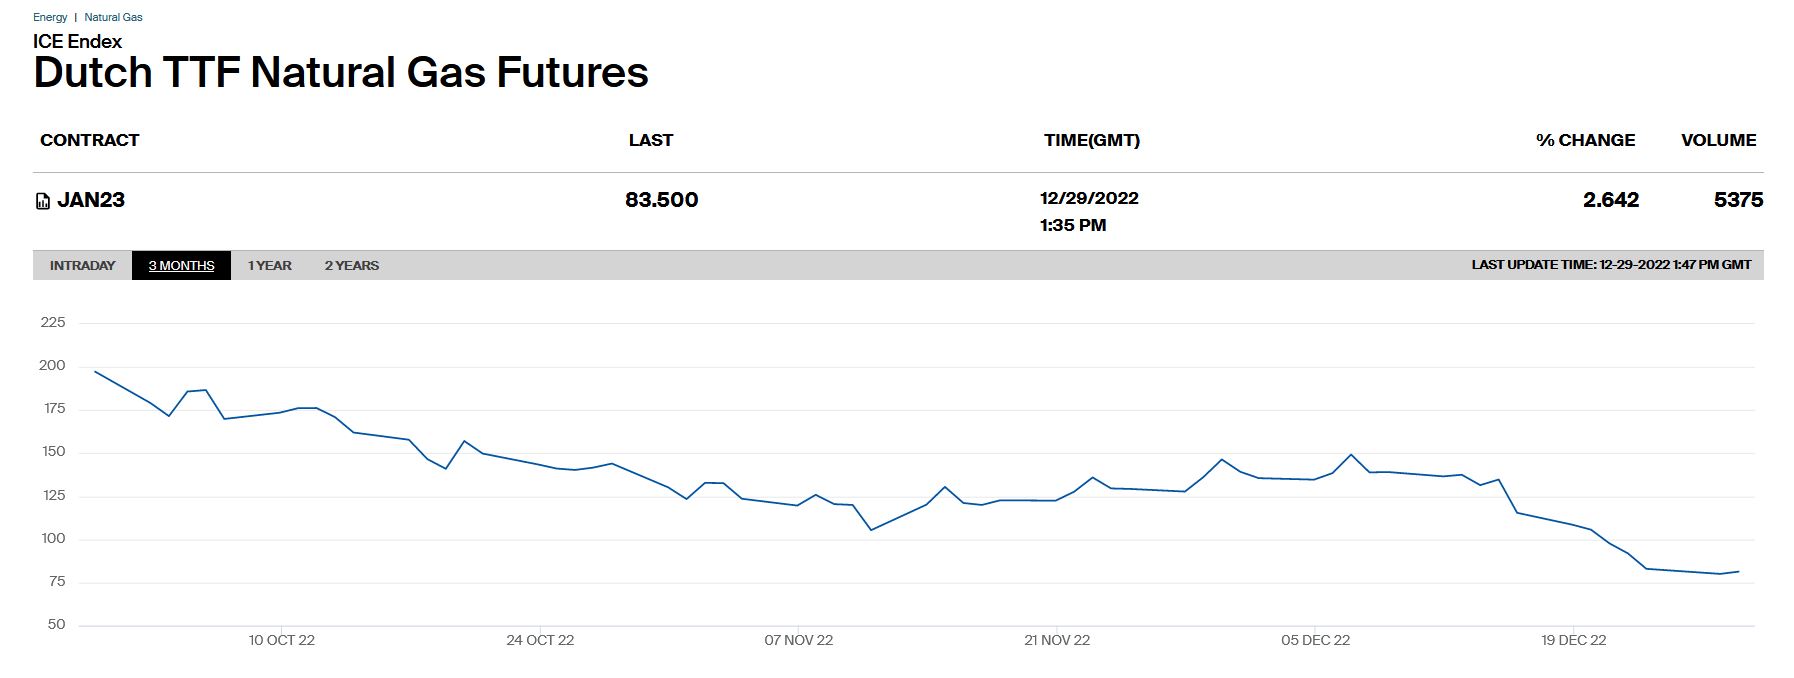The height and width of the screenshot is (678, 1794).
Task: Open the Natural Gas breadcrumb link
Action: pos(113,17)
